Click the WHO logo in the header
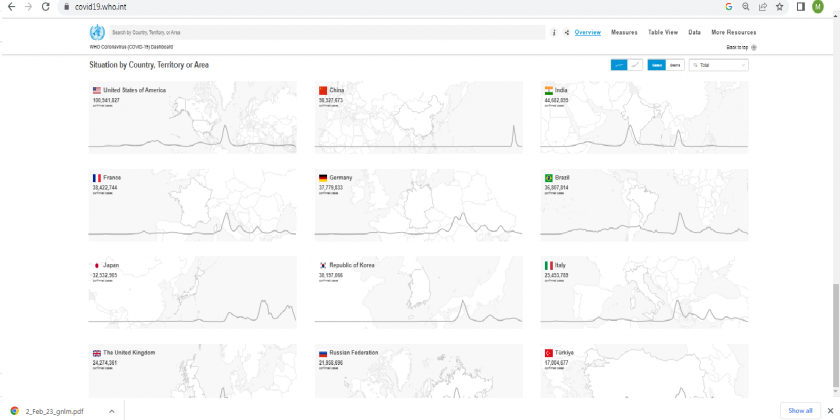Viewport: 840px width, 420px height. [97, 32]
